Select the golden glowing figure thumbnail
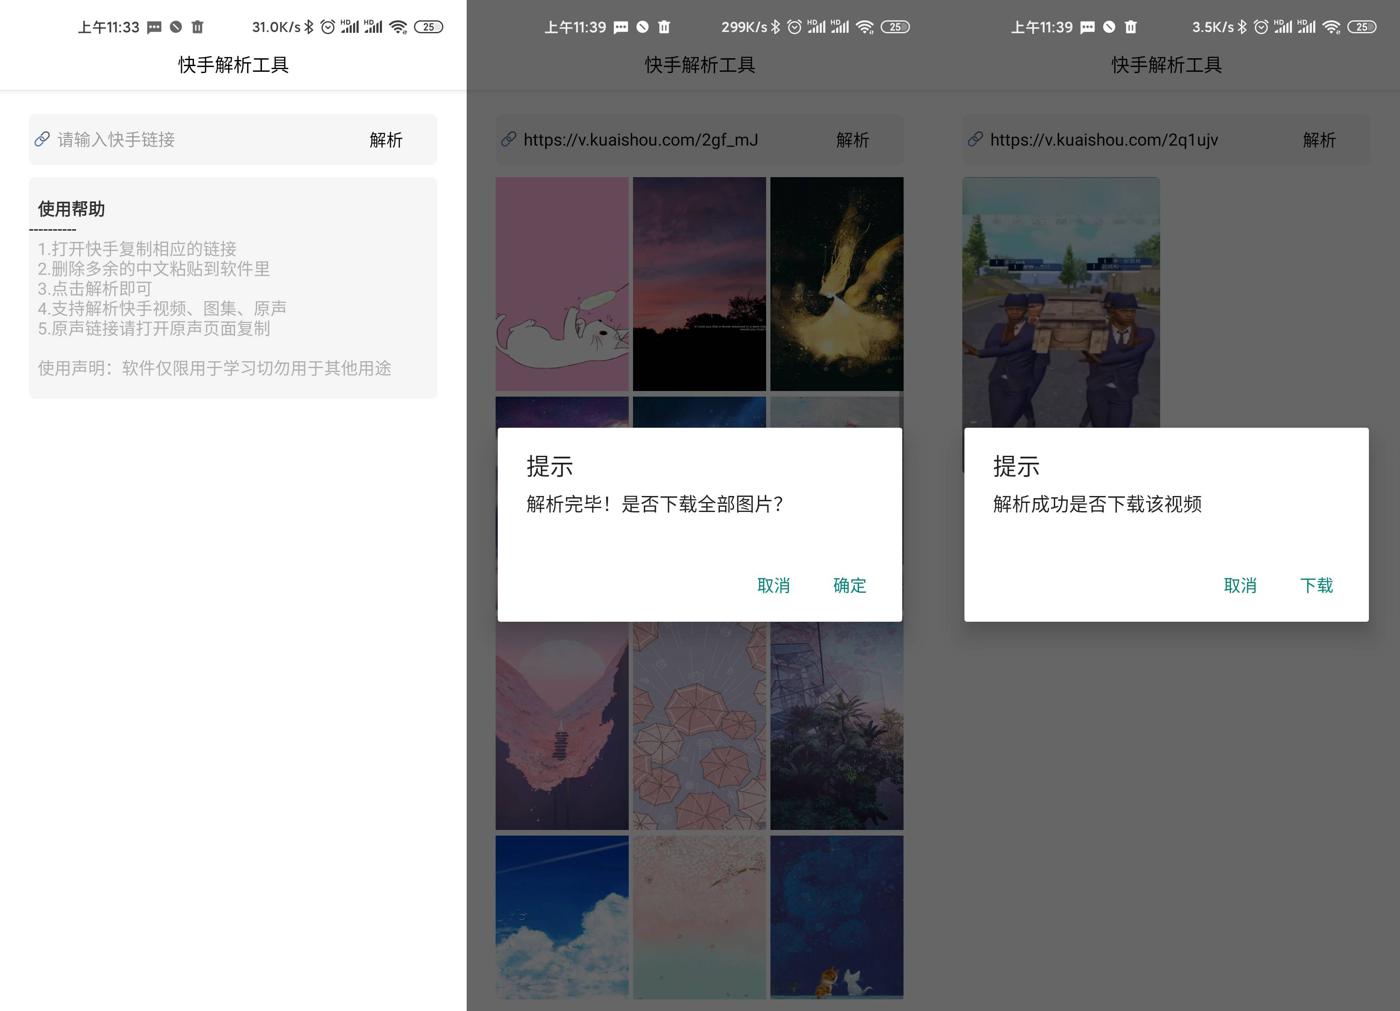This screenshot has width=1400, height=1011. point(836,284)
